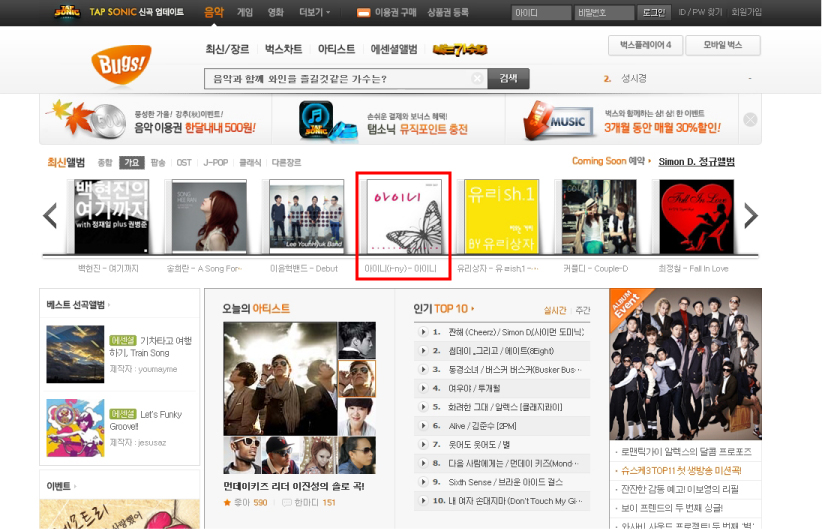822x529 pixels.
Task: Open 벅스플레이어 4 button
Action: pyautogui.click(x=645, y=45)
